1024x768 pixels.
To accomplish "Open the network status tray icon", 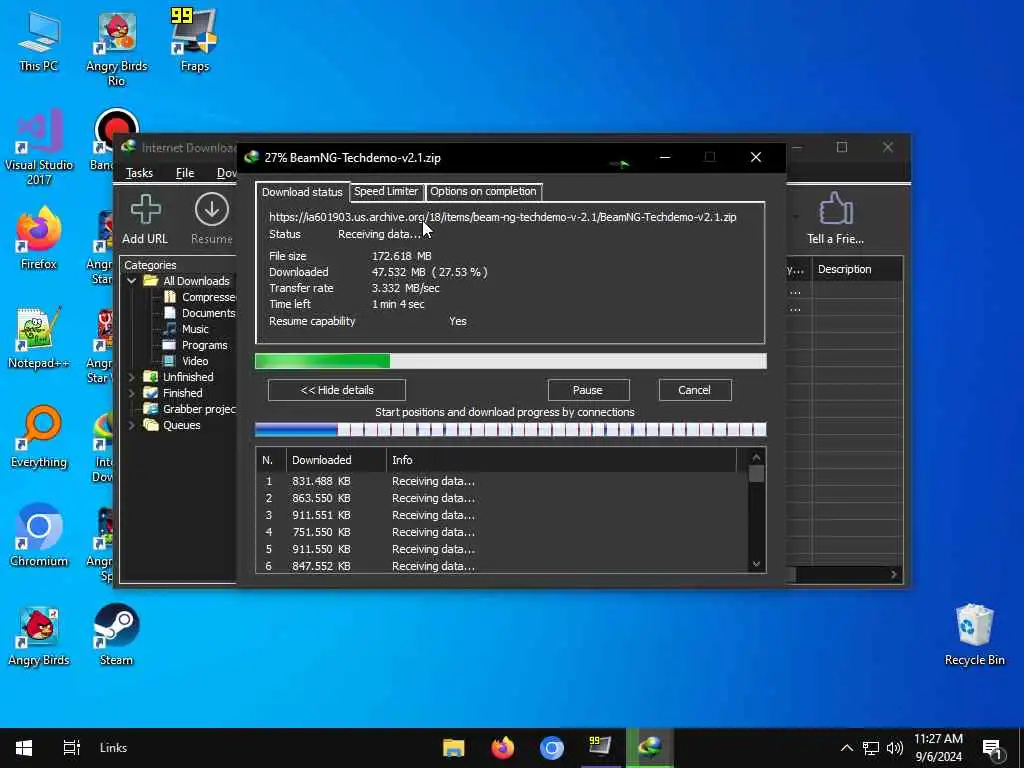I will click(x=871, y=748).
